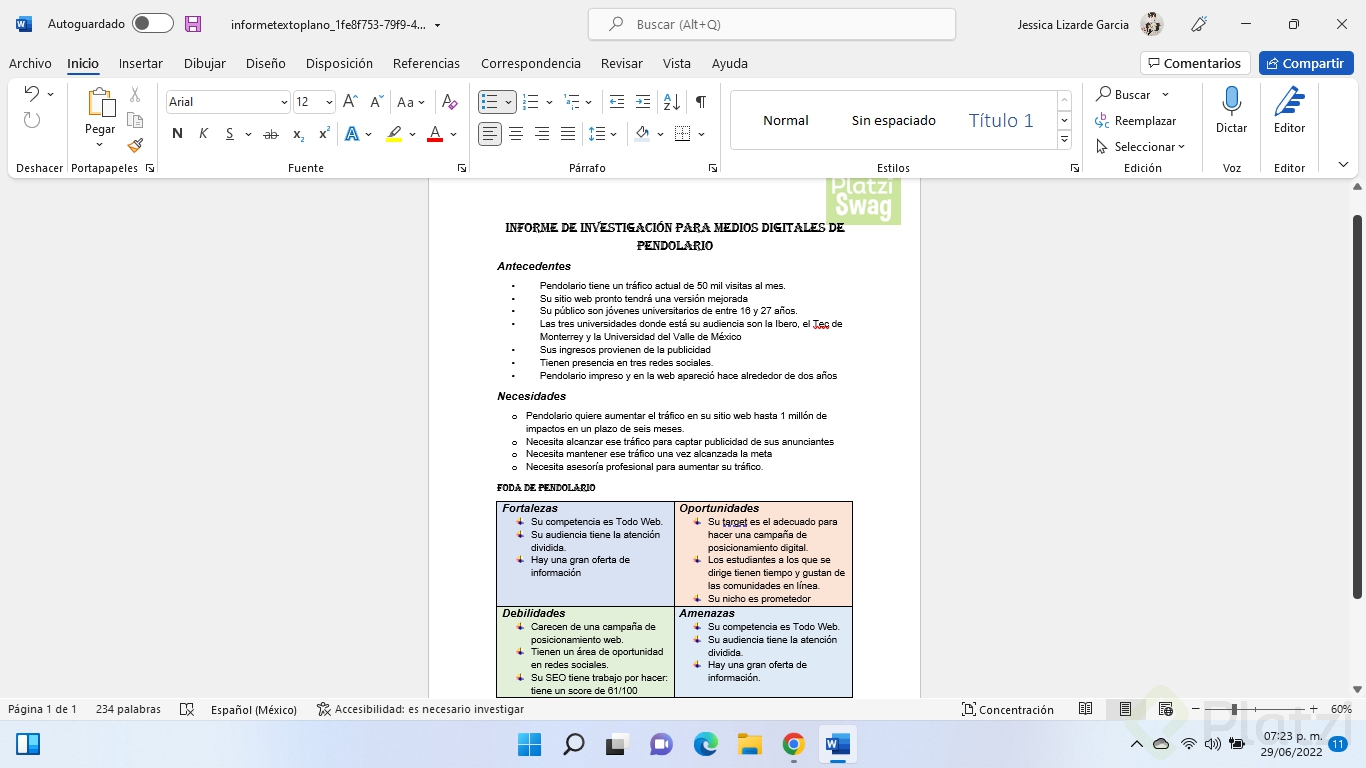
Task: Switch to the Revisar tab
Action: coord(622,63)
